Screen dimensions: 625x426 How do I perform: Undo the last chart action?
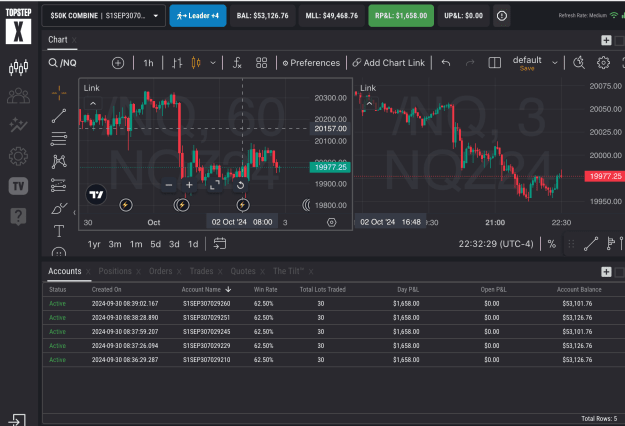tap(446, 63)
